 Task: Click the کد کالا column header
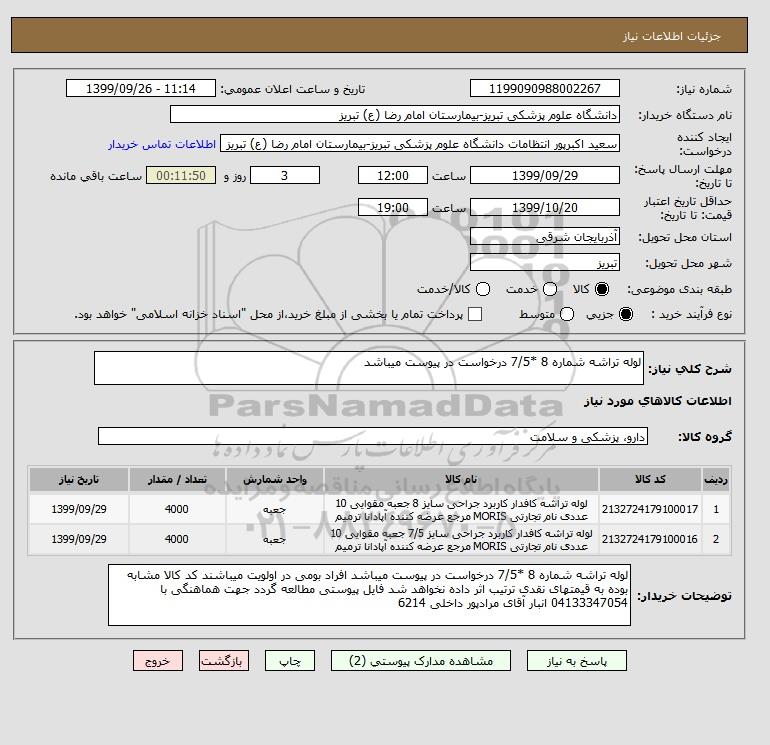(650, 479)
